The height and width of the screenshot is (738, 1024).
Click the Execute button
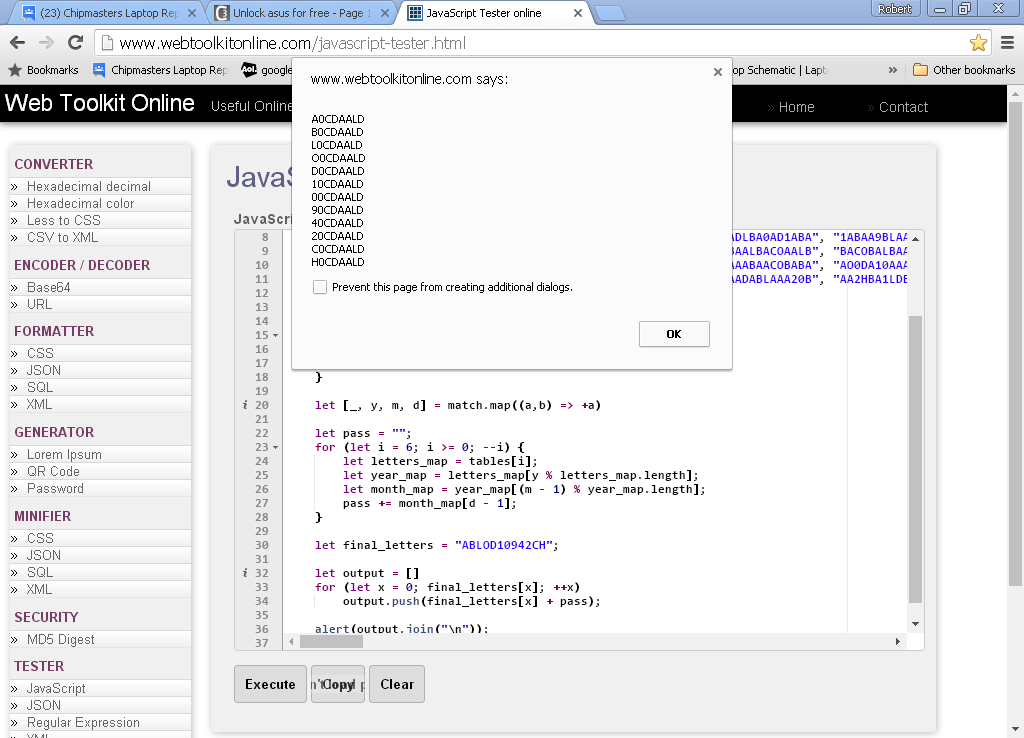(270, 684)
